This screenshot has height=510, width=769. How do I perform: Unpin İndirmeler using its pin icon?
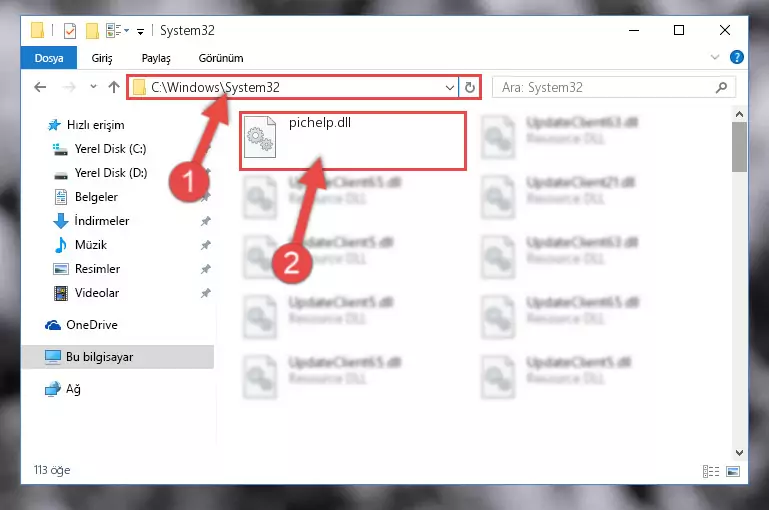[205, 221]
